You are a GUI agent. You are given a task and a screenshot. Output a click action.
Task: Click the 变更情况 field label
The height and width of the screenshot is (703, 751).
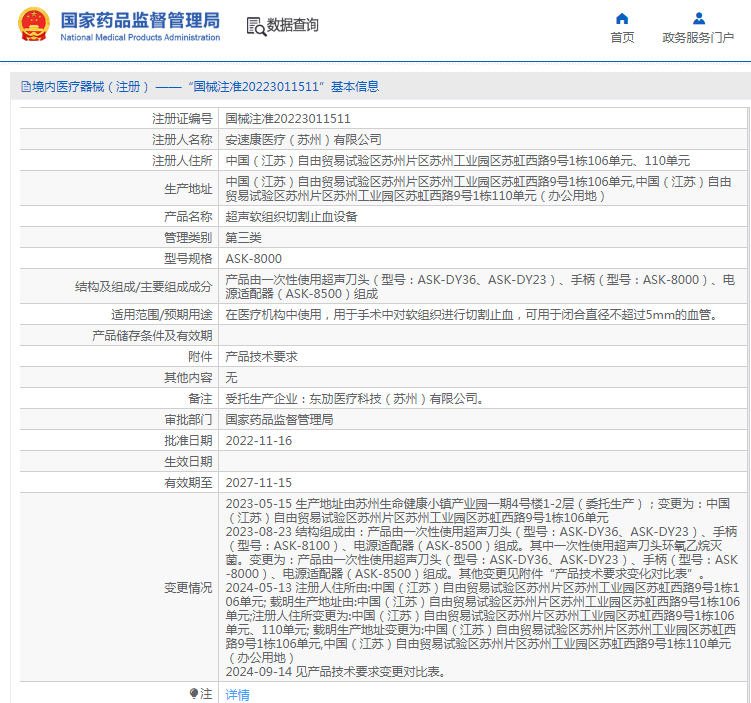click(188, 588)
